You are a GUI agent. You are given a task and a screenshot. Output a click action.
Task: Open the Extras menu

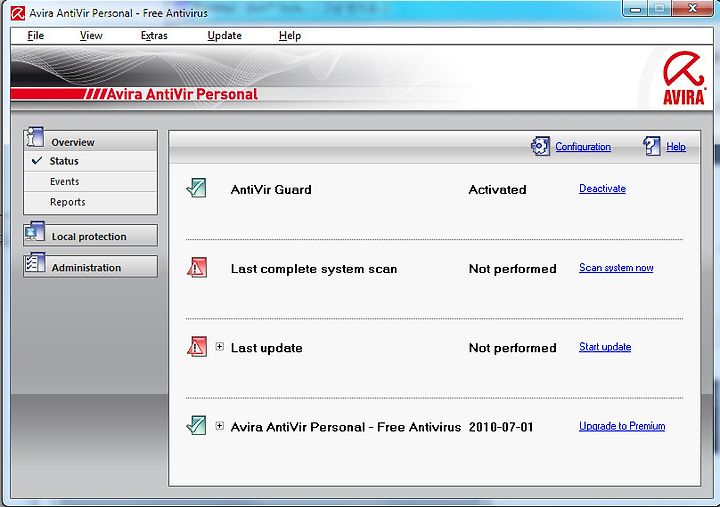(x=154, y=35)
